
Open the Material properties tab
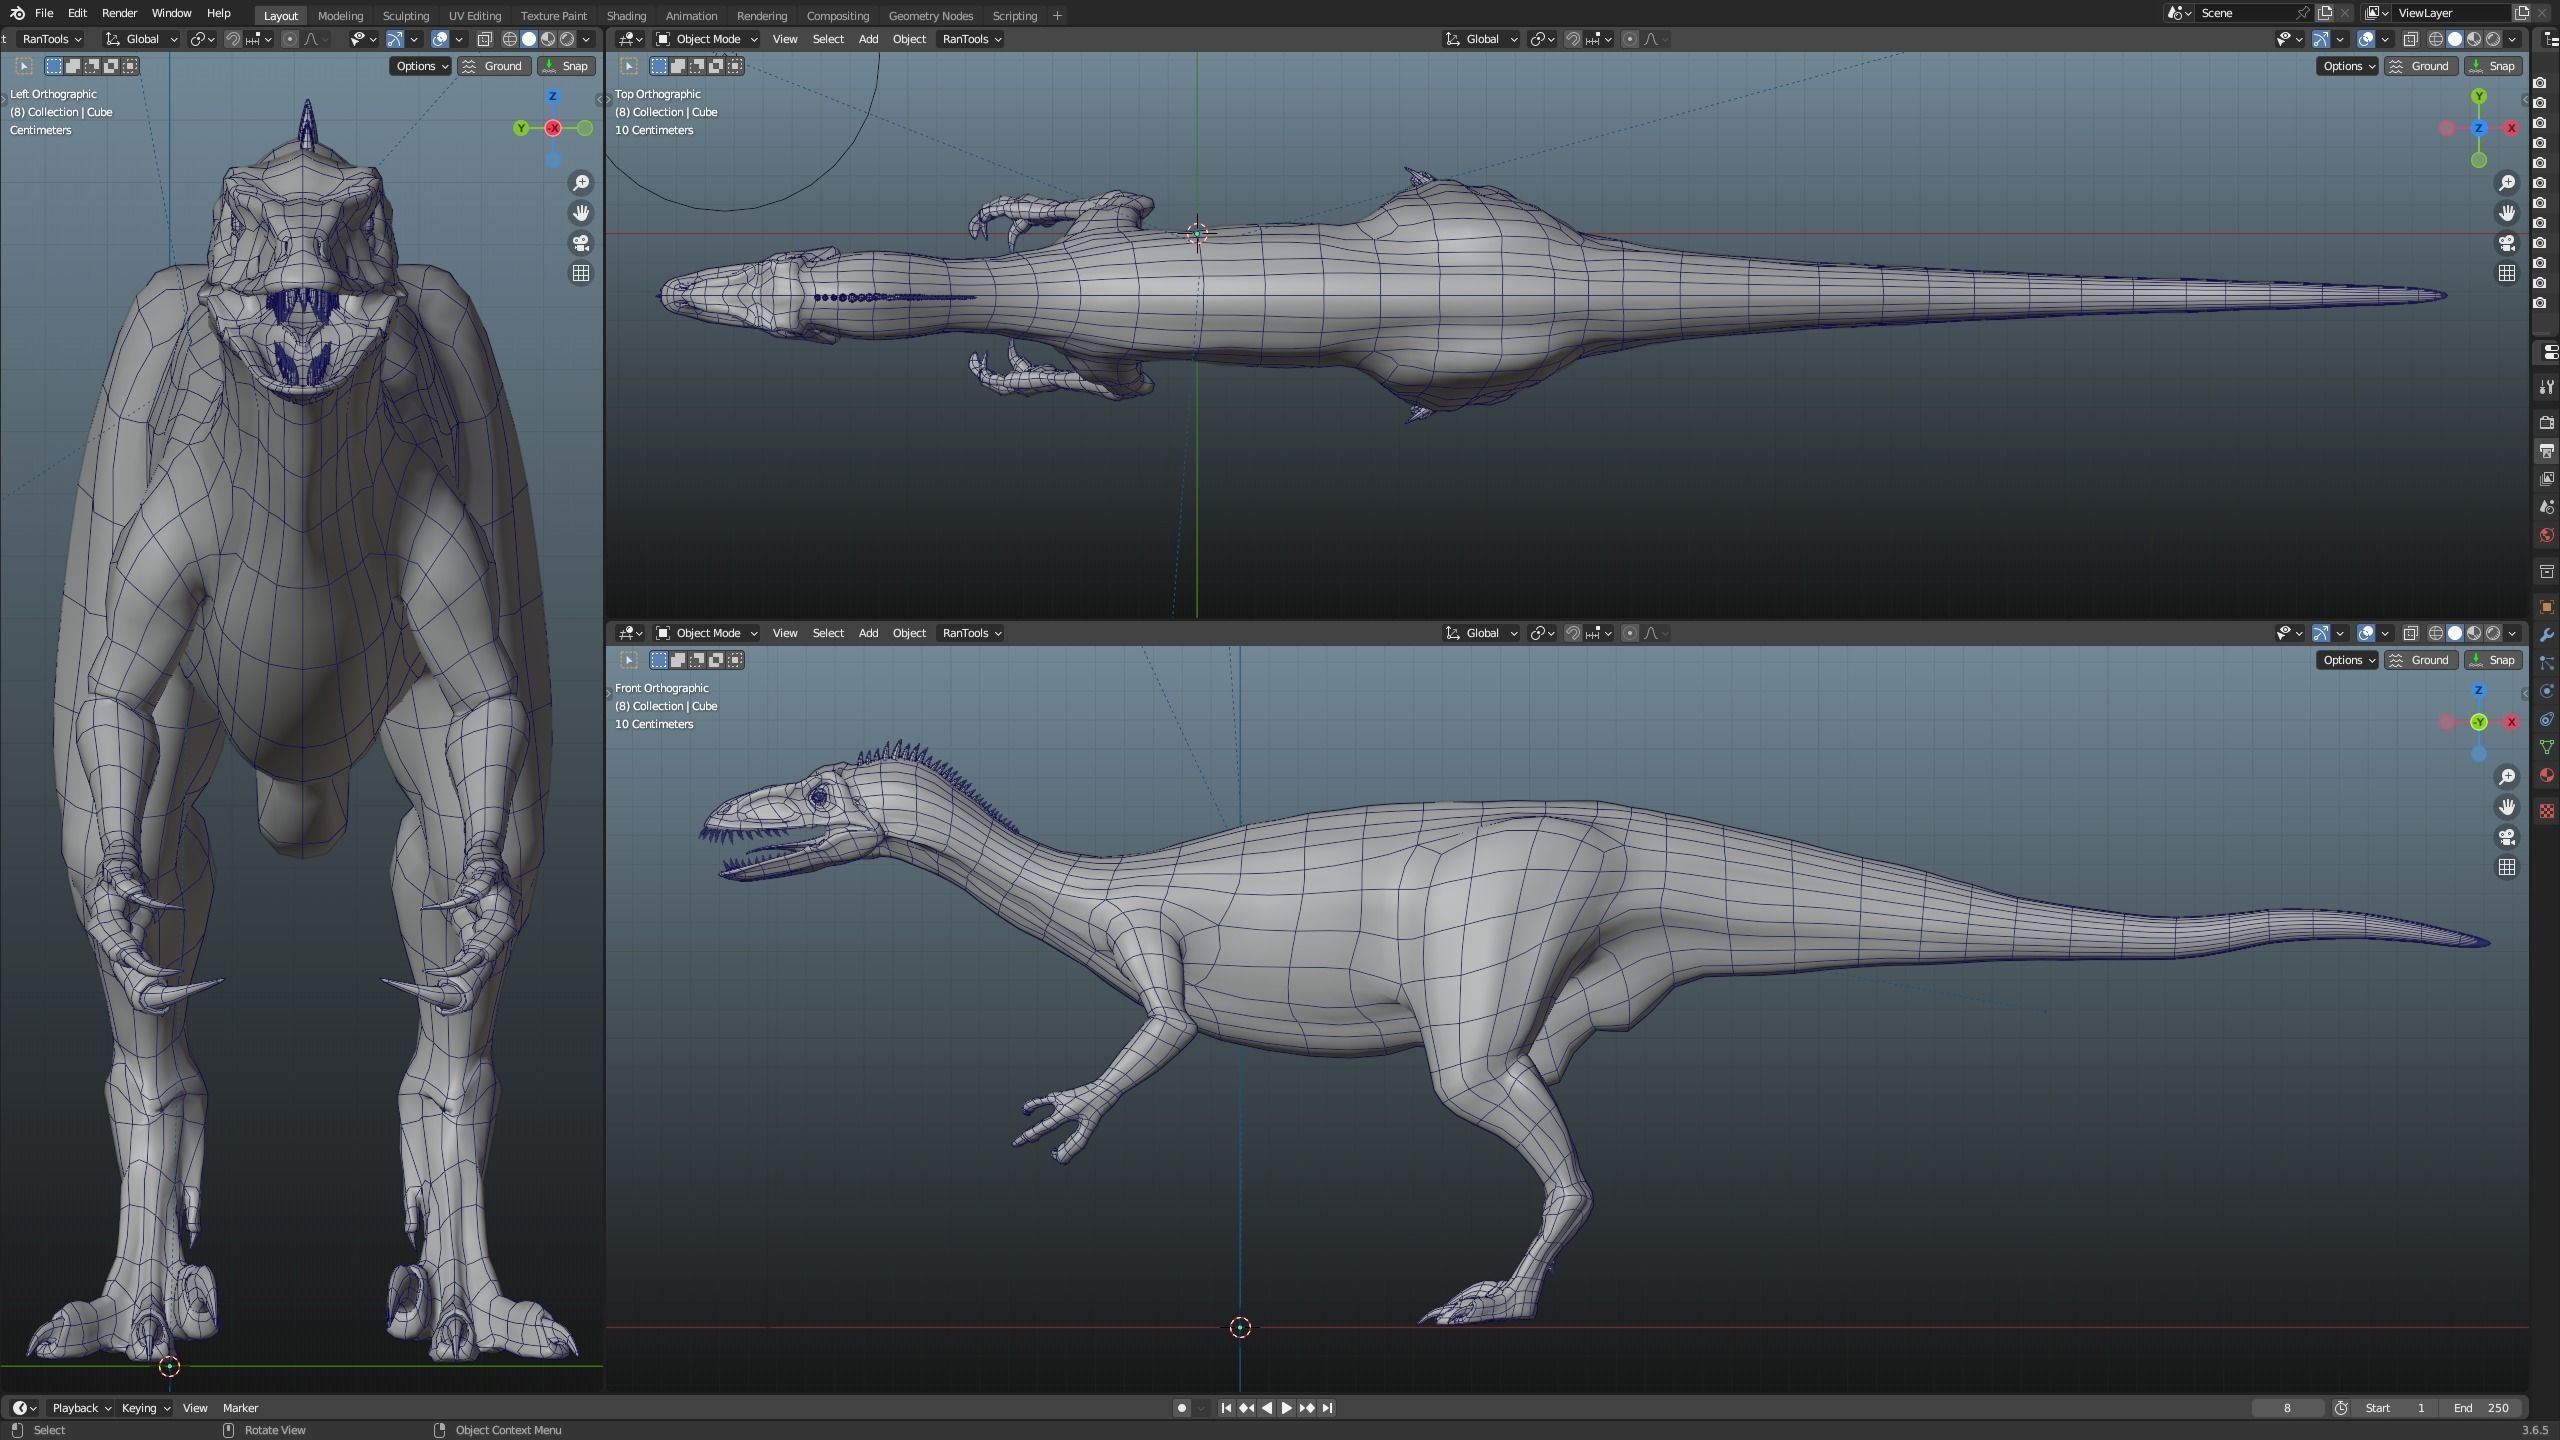pos(2547,775)
